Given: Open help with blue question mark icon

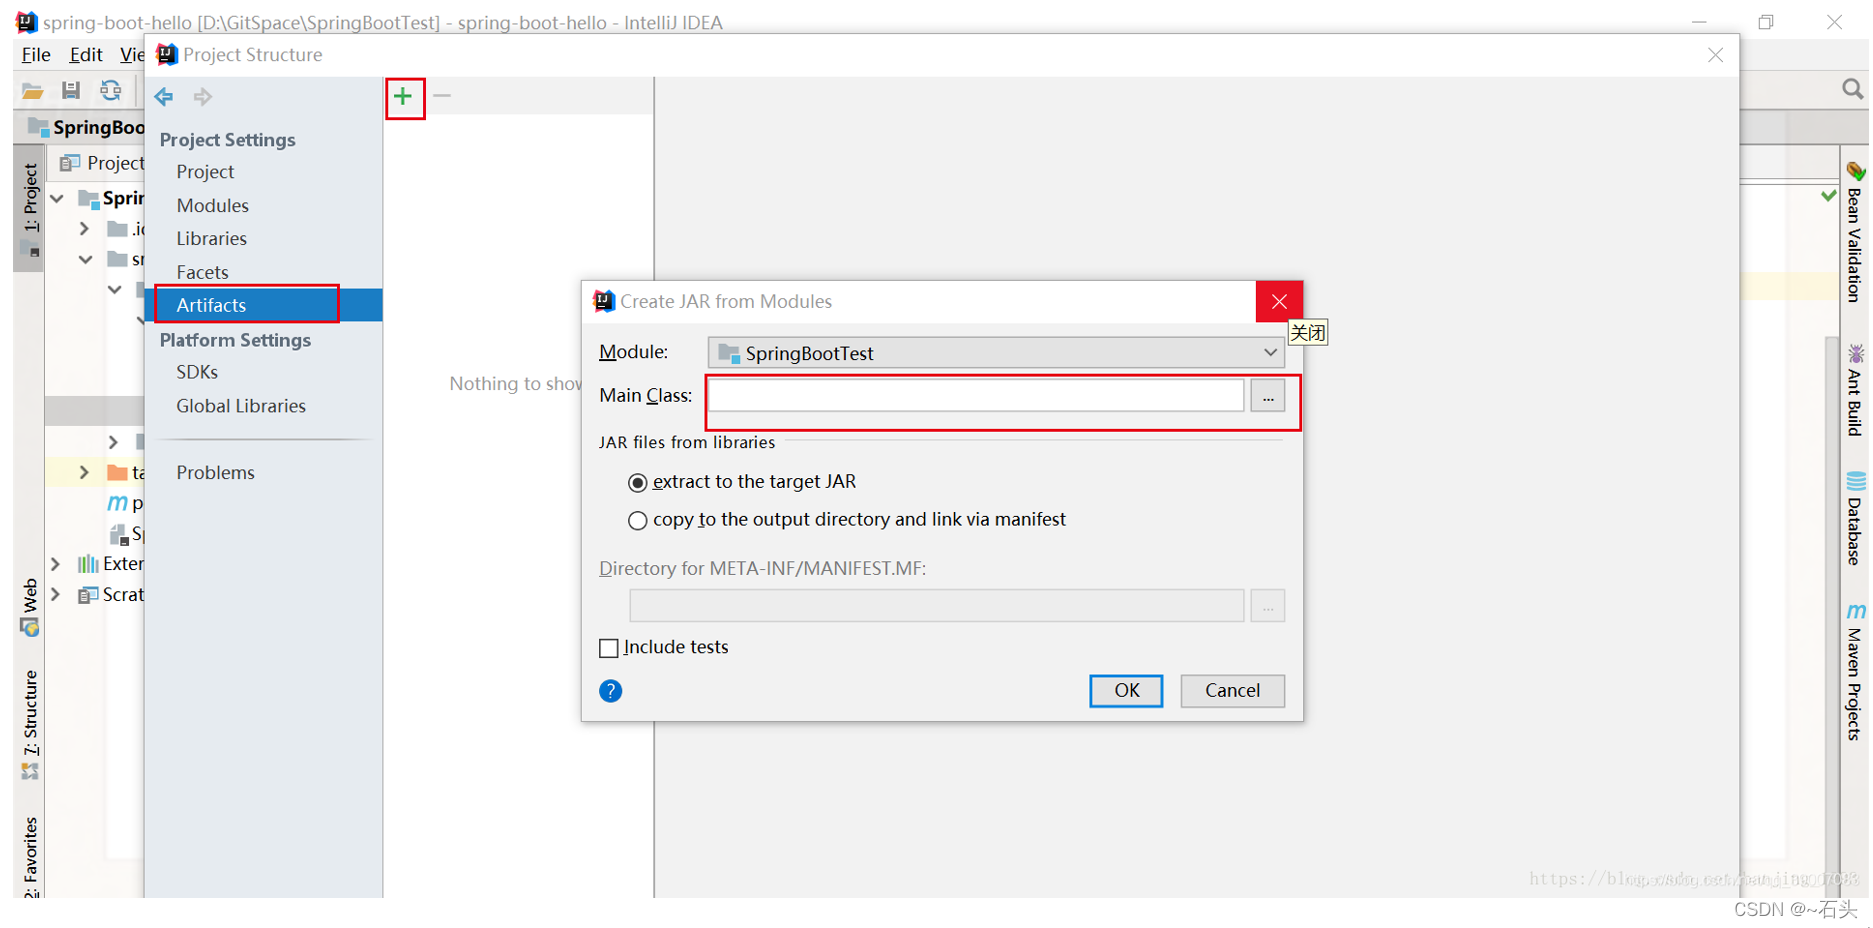Looking at the screenshot, I should (610, 691).
